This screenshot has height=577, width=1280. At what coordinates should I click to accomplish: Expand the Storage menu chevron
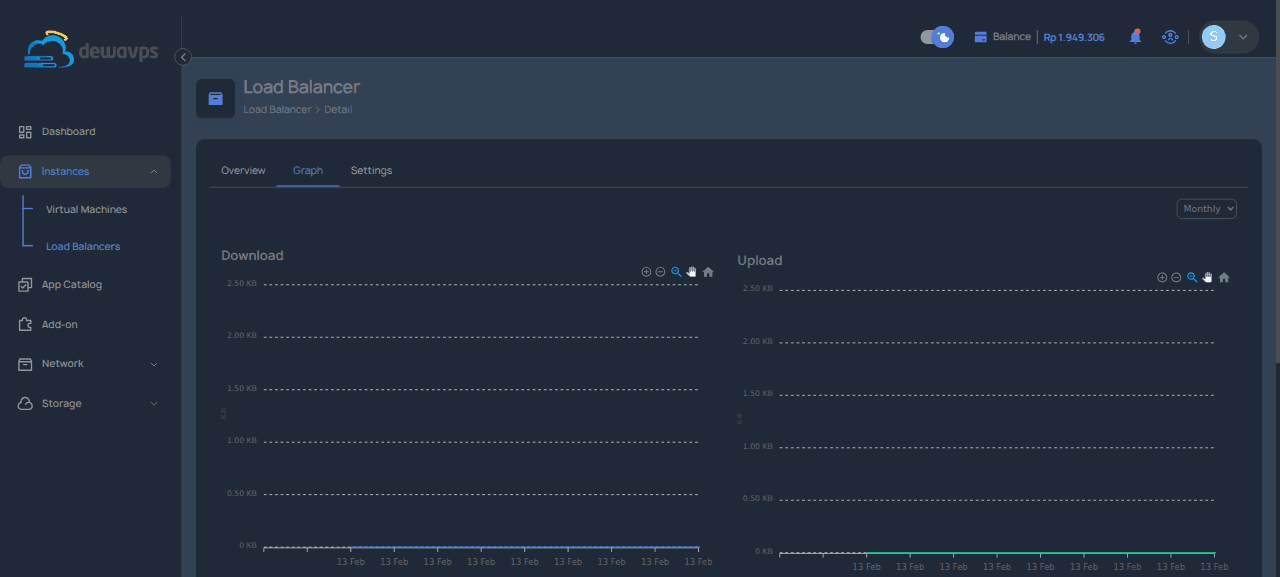154,404
